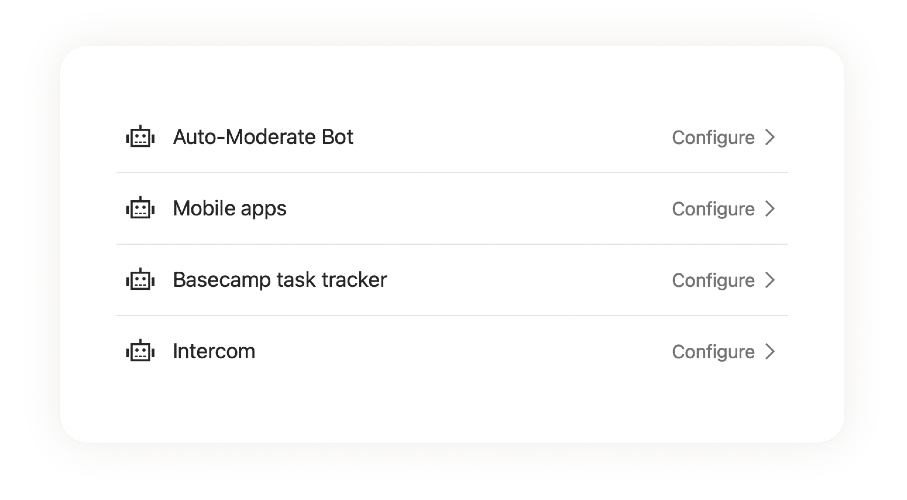
Task: Open the Auto-Moderate Bot entry by name
Action: (x=263, y=137)
